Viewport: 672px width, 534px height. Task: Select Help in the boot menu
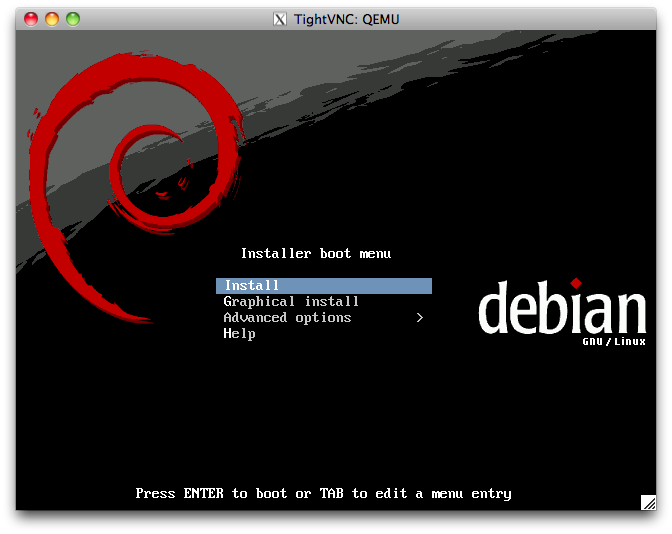(x=239, y=333)
